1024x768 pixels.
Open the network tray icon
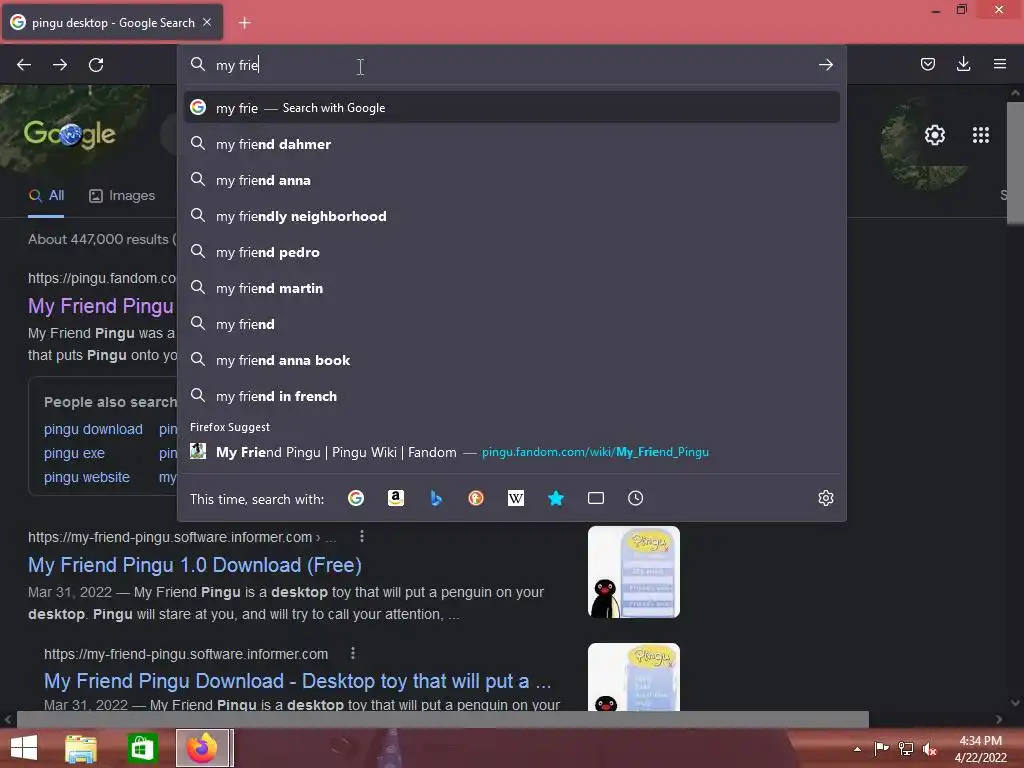point(906,749)
